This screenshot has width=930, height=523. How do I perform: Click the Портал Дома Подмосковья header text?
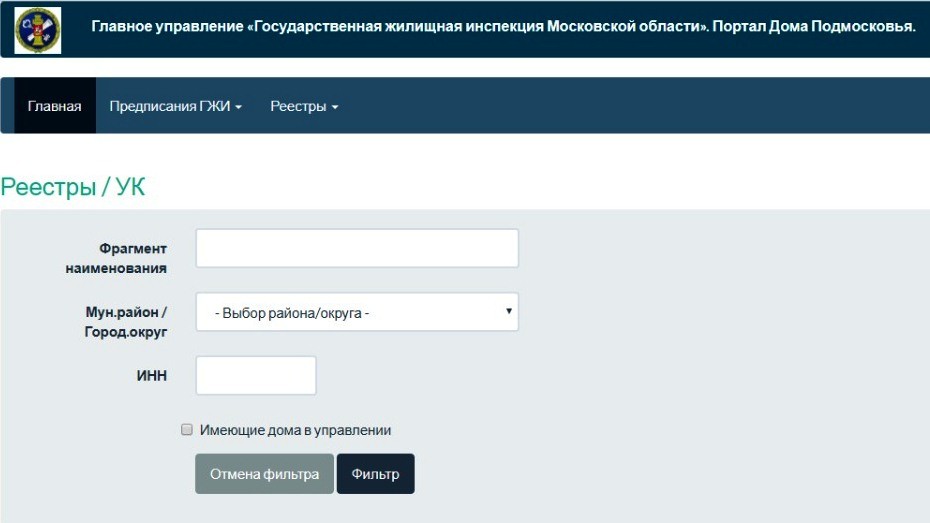(814, 27)
